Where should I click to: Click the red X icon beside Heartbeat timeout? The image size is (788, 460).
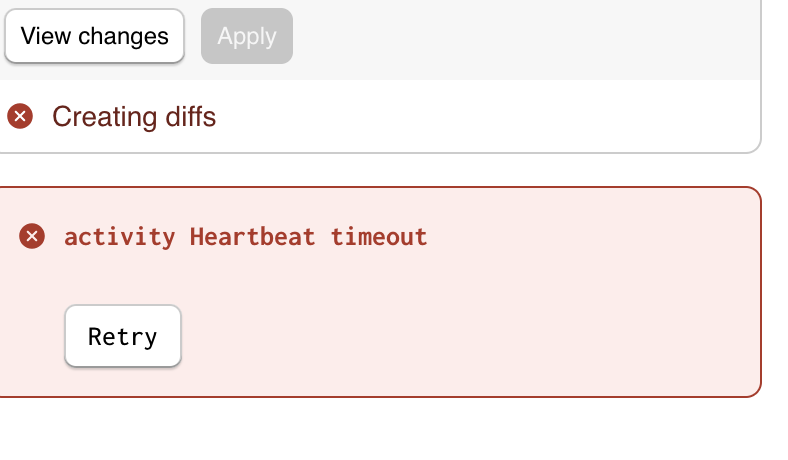coord(32,236)
